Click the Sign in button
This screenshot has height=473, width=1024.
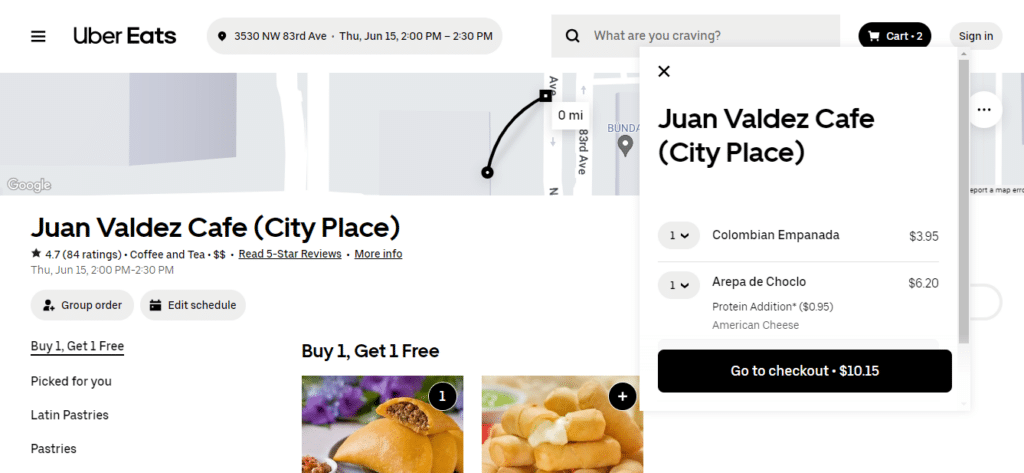click(x=976, y=36)
